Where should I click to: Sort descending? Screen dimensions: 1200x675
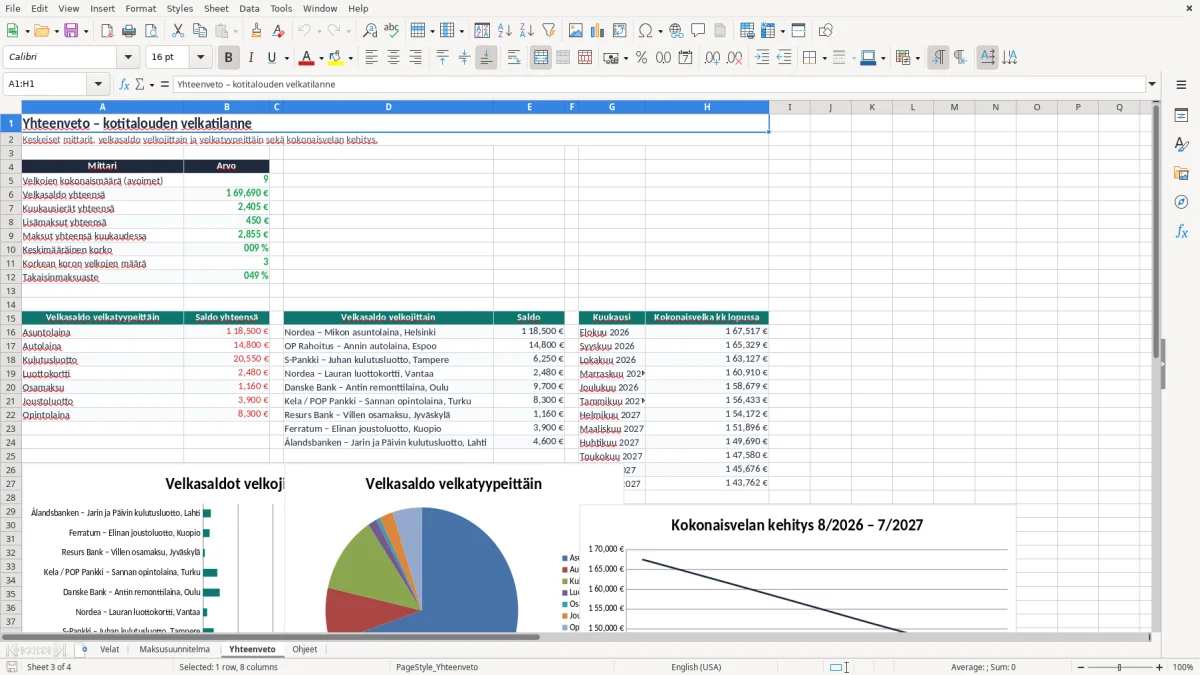point(526,31)
